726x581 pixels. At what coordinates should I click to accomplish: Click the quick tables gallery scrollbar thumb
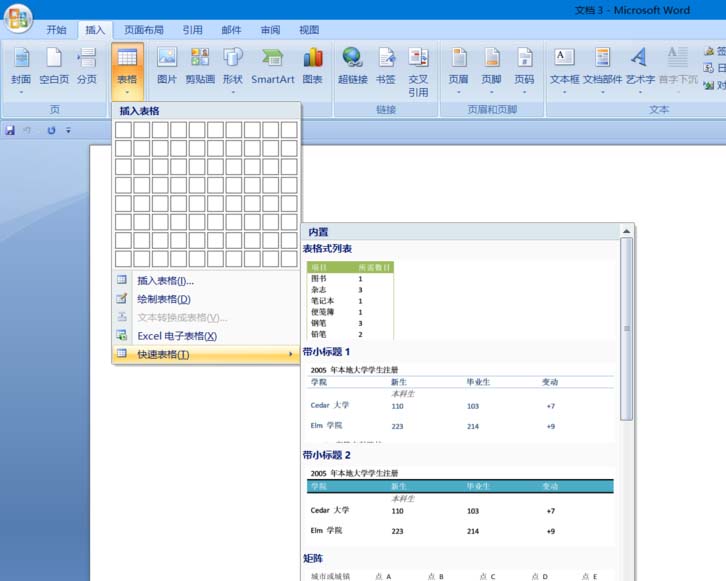[626, 329]
